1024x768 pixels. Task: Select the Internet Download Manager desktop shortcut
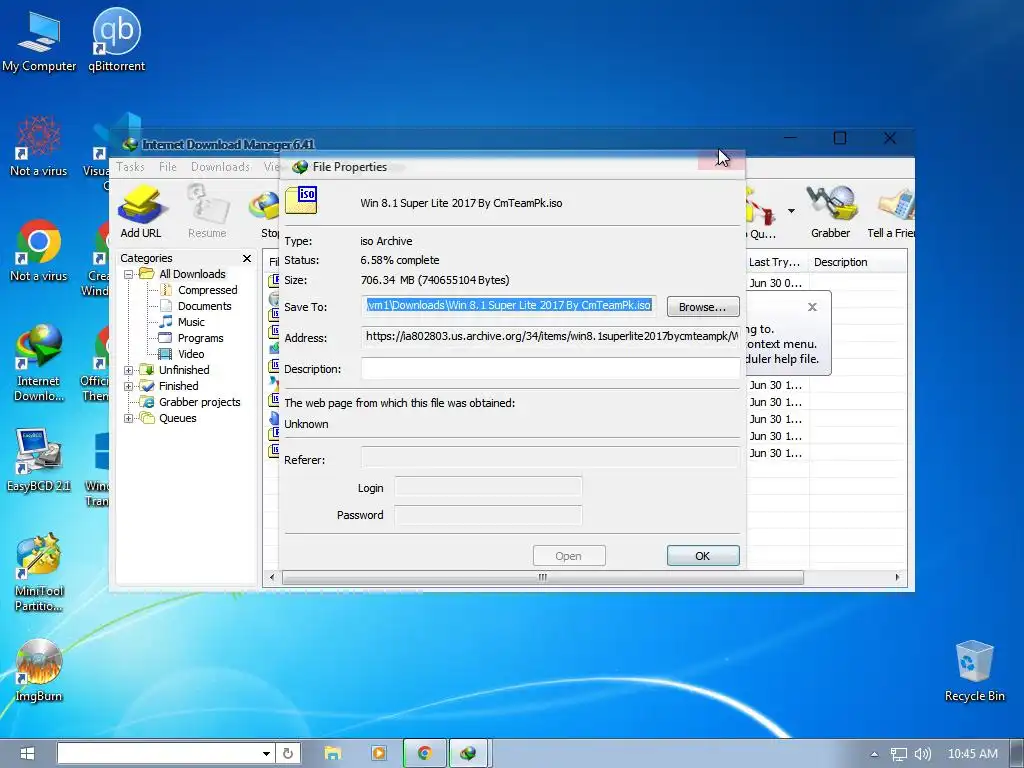pos(39,363)
